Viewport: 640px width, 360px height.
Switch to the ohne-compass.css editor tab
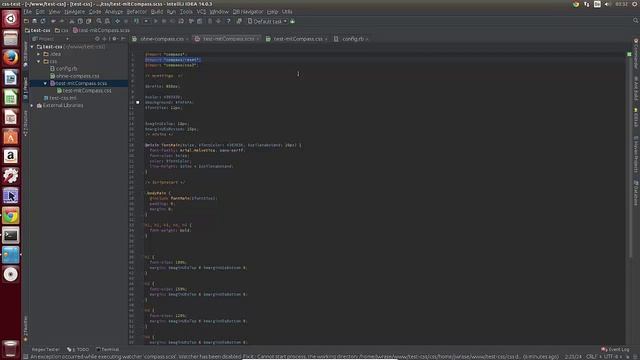click(162, 39)
